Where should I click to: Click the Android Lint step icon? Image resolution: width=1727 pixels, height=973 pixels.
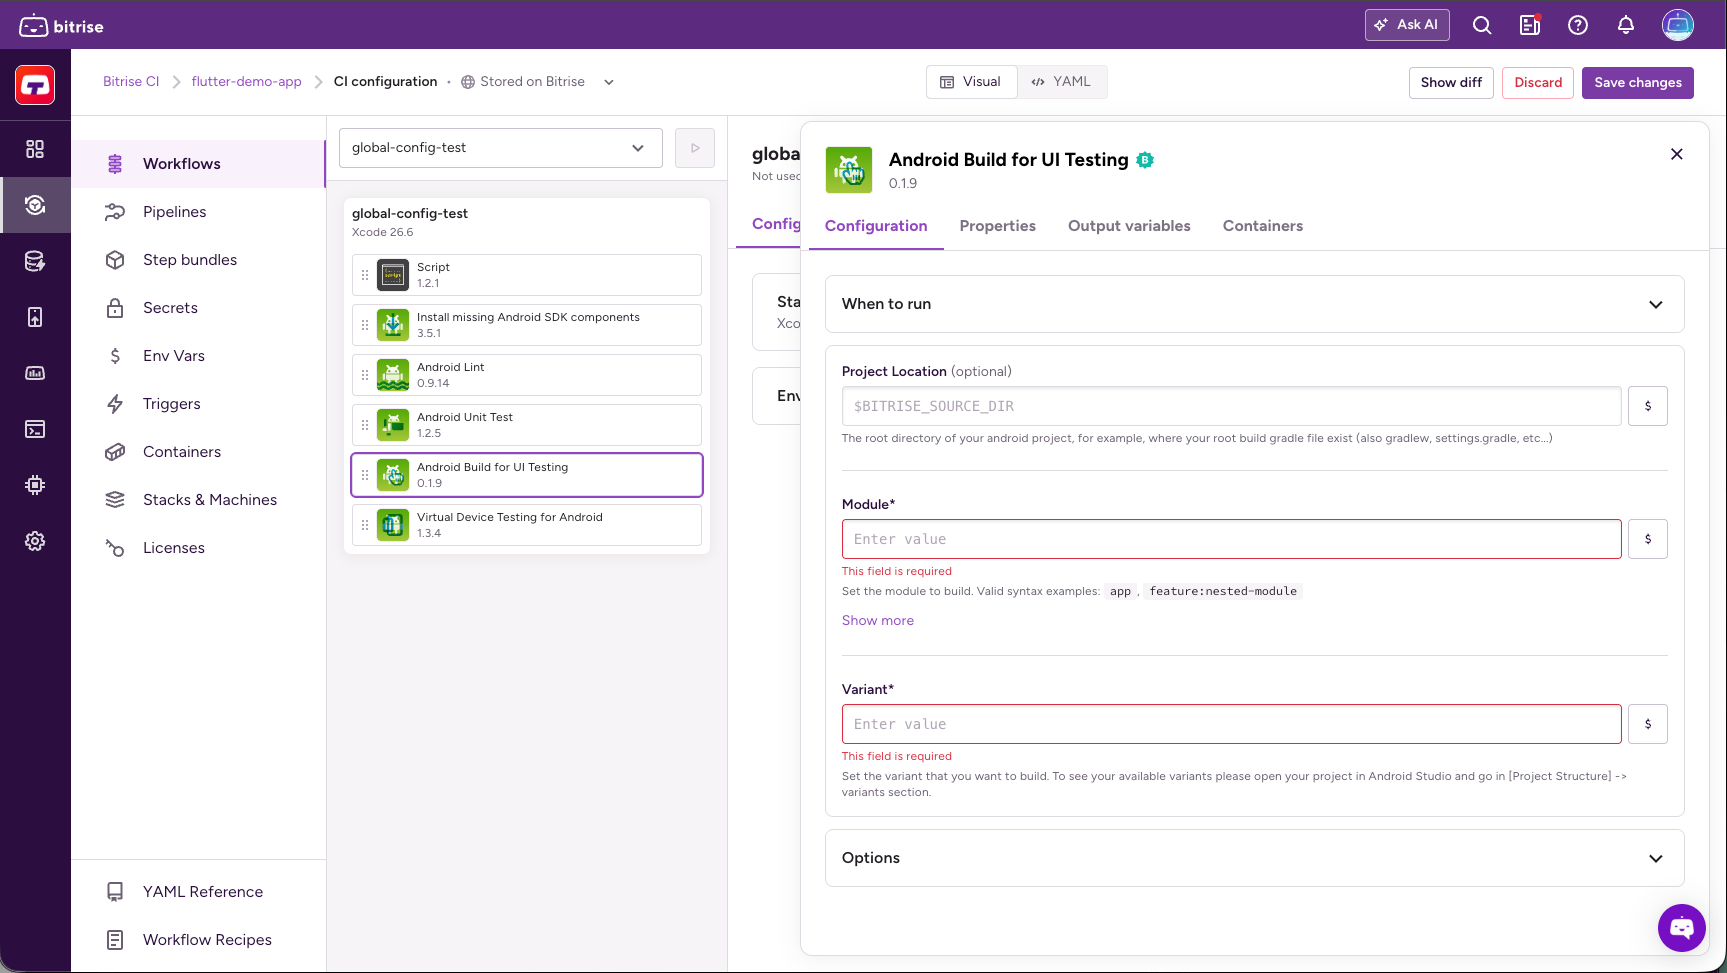click(x=393, y=375)
